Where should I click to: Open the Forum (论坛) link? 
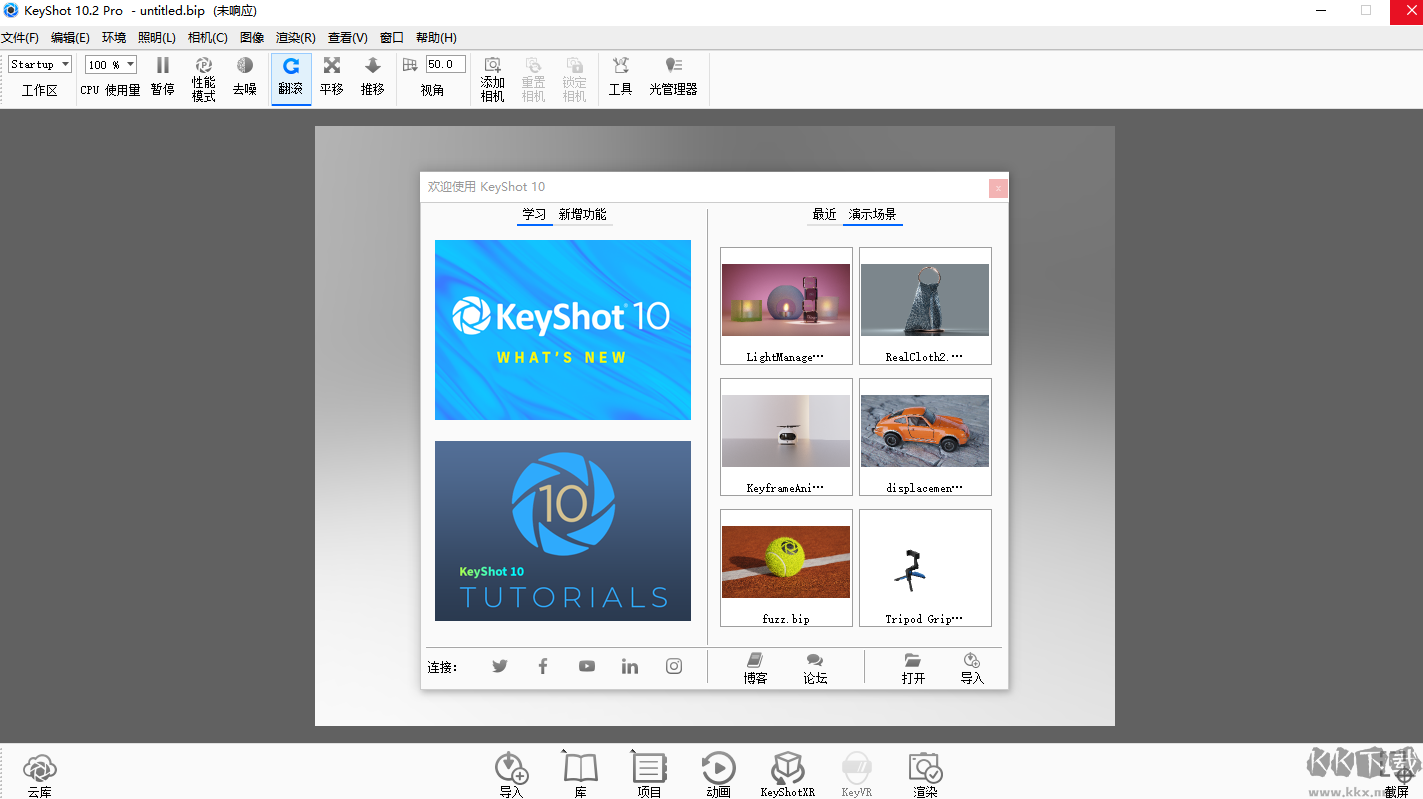tap(815, 668)
